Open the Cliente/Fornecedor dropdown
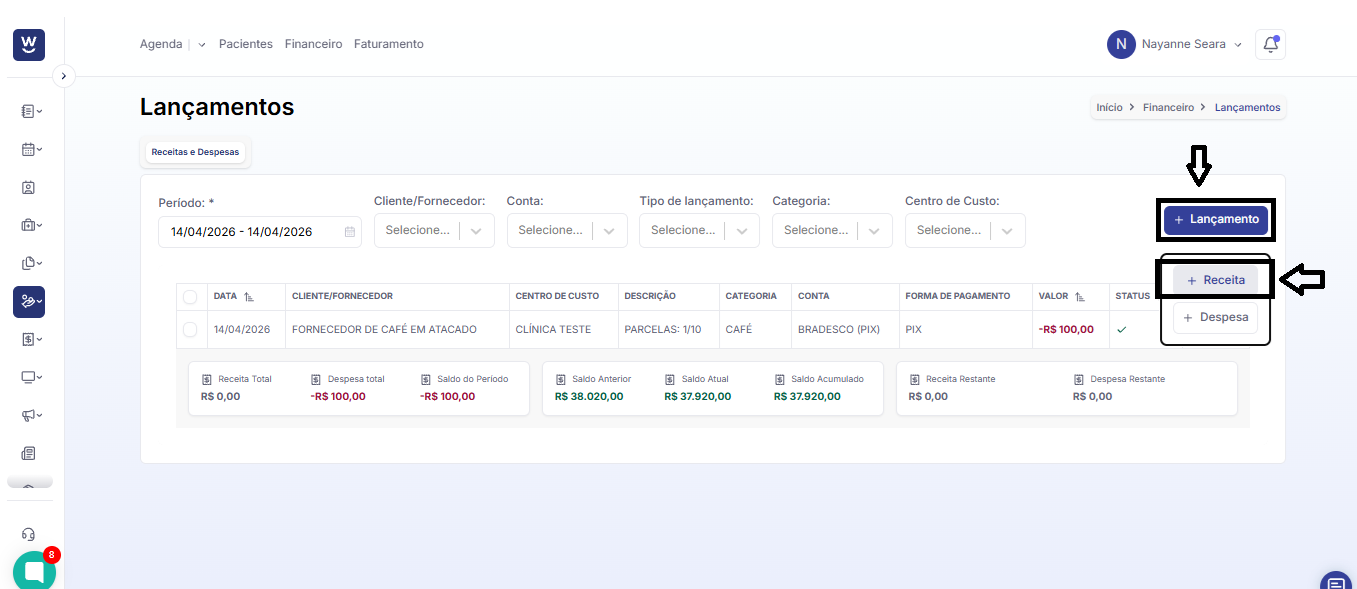This screenshot has width=1357, height=589. (434, 230)
